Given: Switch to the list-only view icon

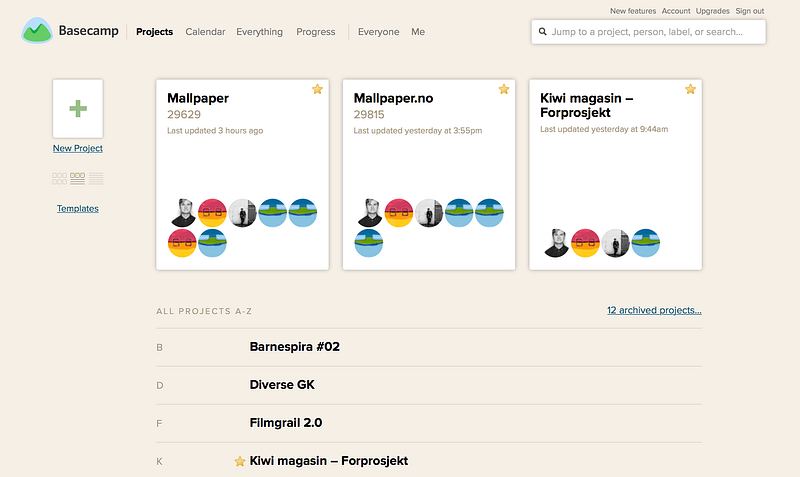Looking at the screenshot, I should (96, 179).
